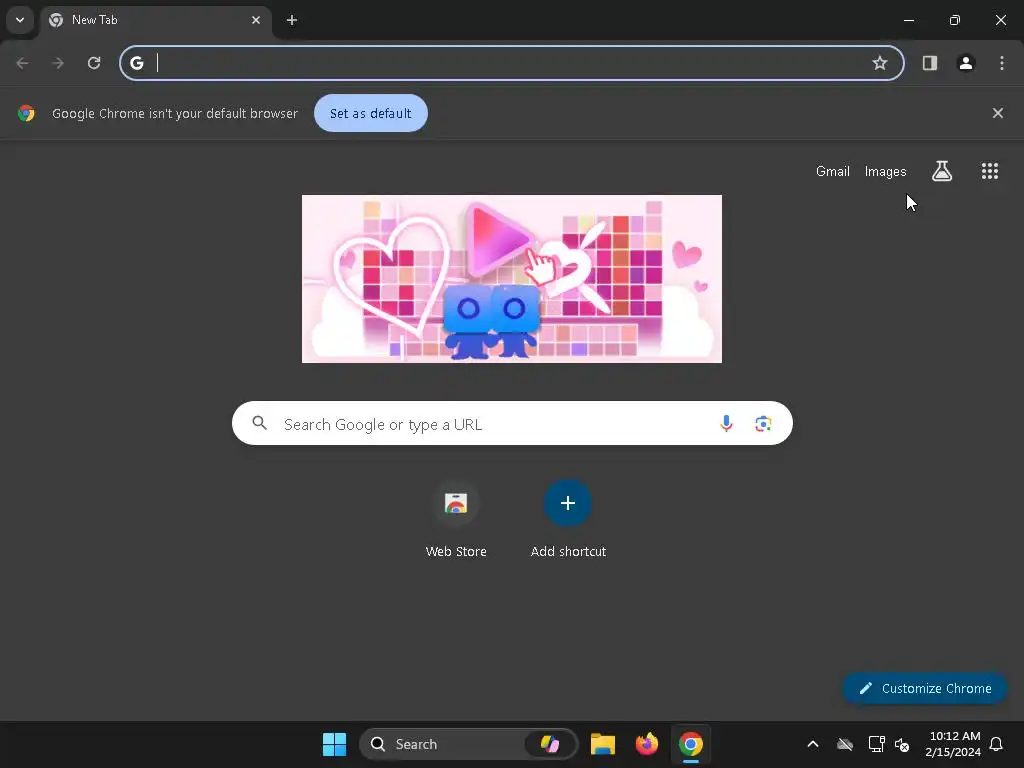This screenshot has width=1024, height=768.
Task: Dismiss the default browser infobar
Action: (x=997, y=113)
